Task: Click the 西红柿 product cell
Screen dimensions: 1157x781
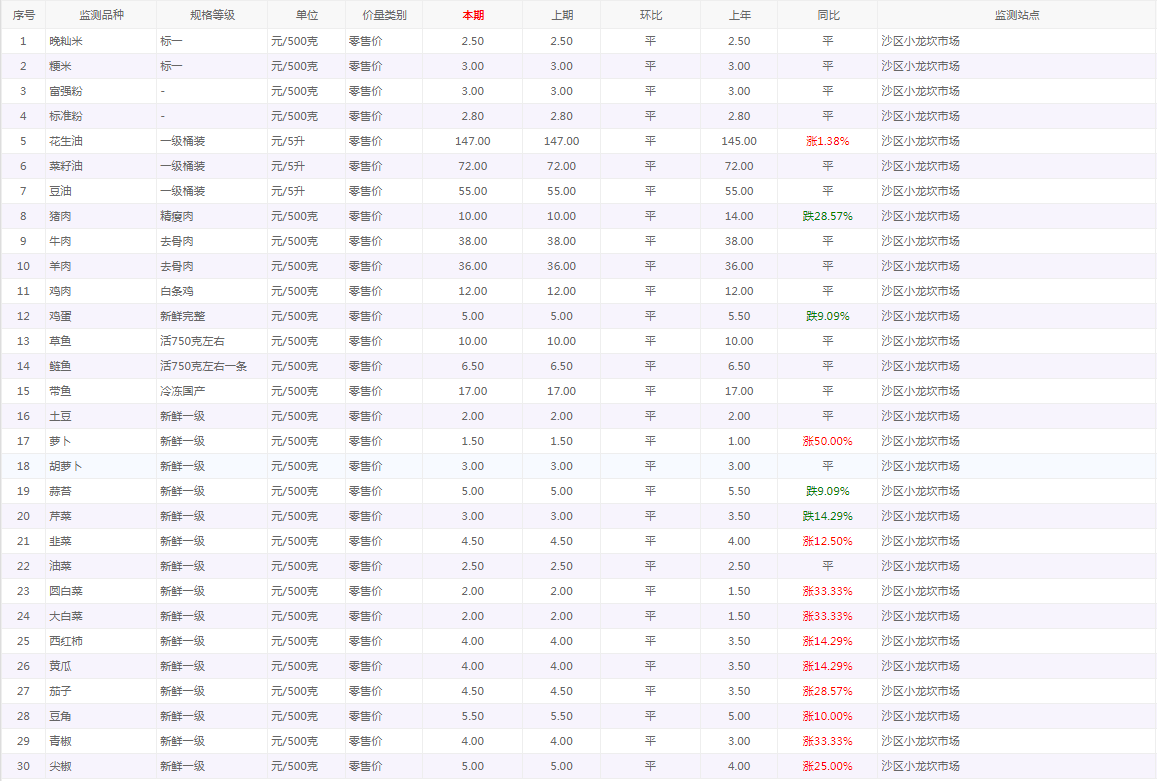Action: click(66, 641)
